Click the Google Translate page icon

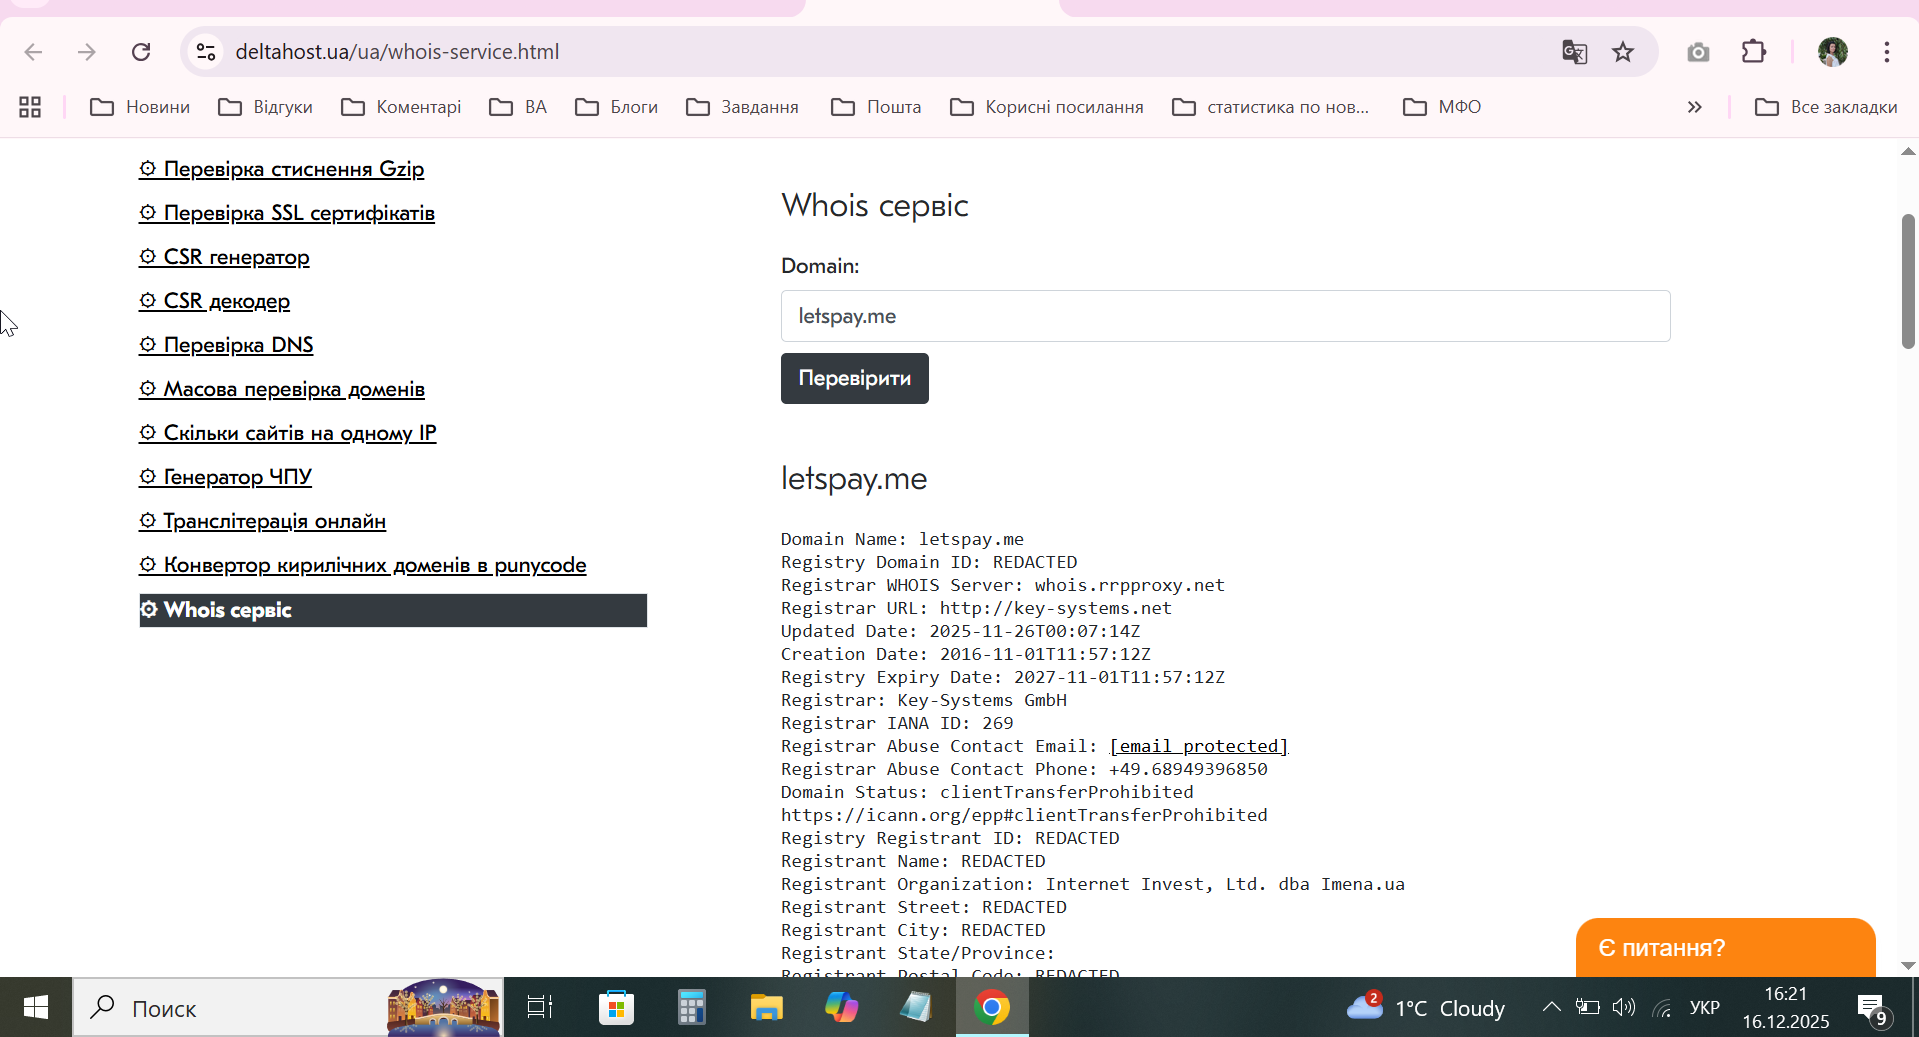coord(1574,52)
